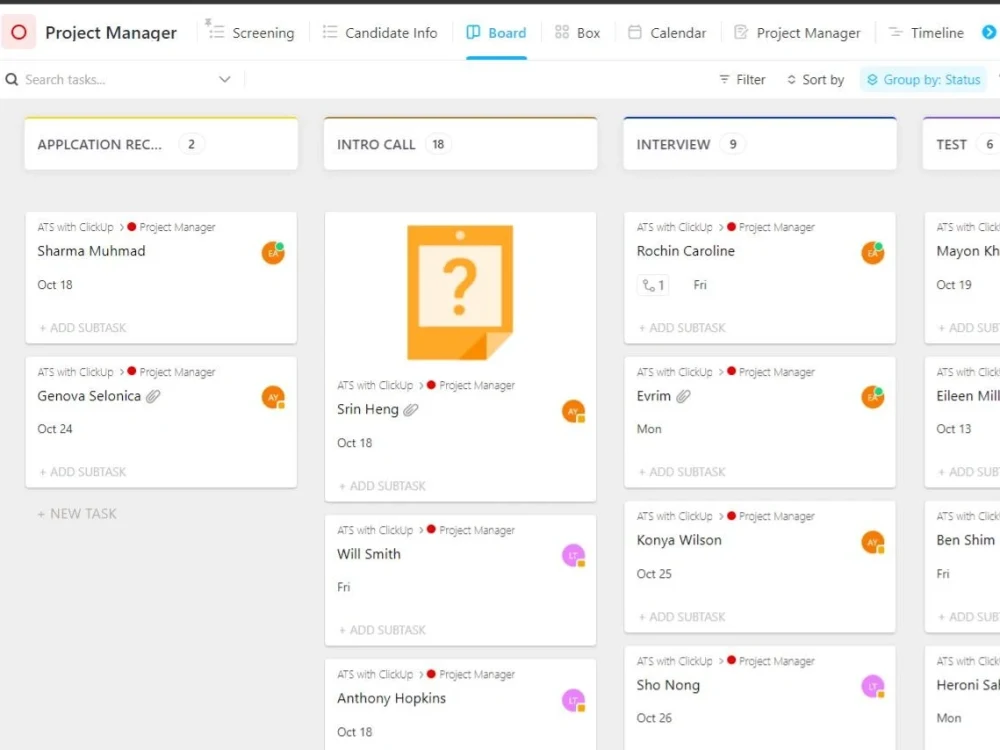Click Srin Heng's assignee avatar
The width and height of the screenshot is (1000, 750).
point(573,411)
